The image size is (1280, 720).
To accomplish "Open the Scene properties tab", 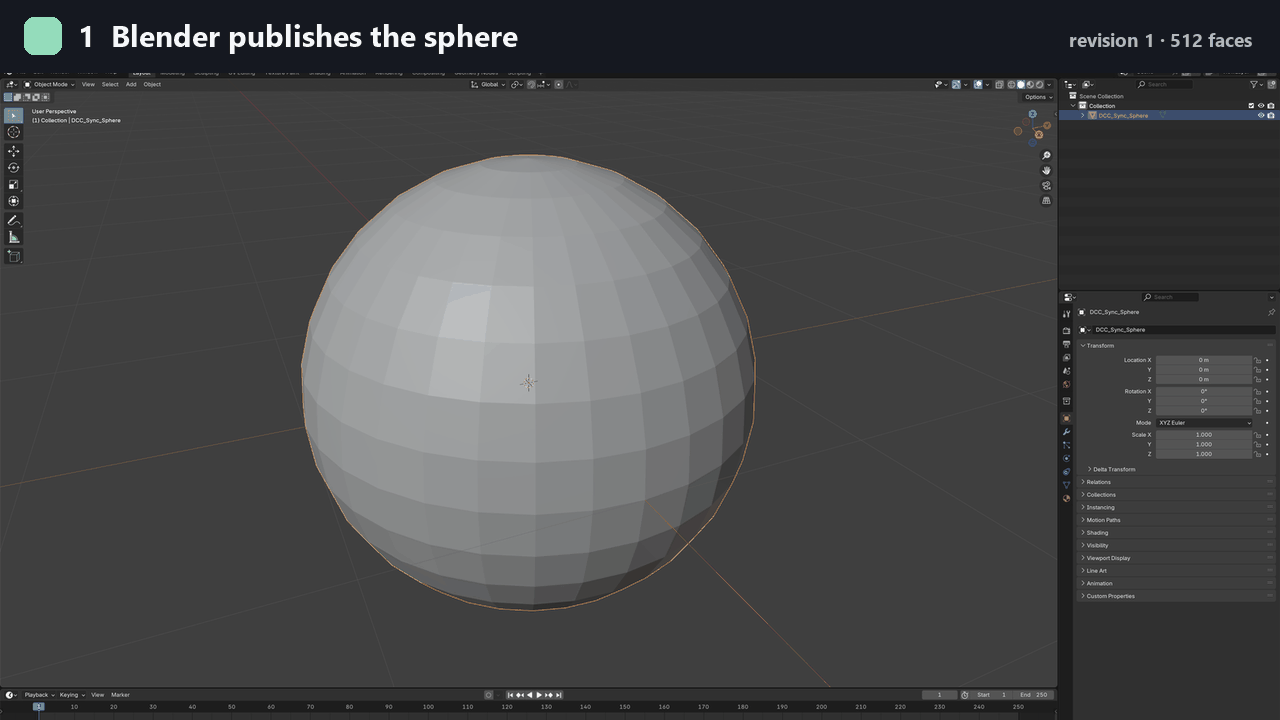I will coord(1067,371).
